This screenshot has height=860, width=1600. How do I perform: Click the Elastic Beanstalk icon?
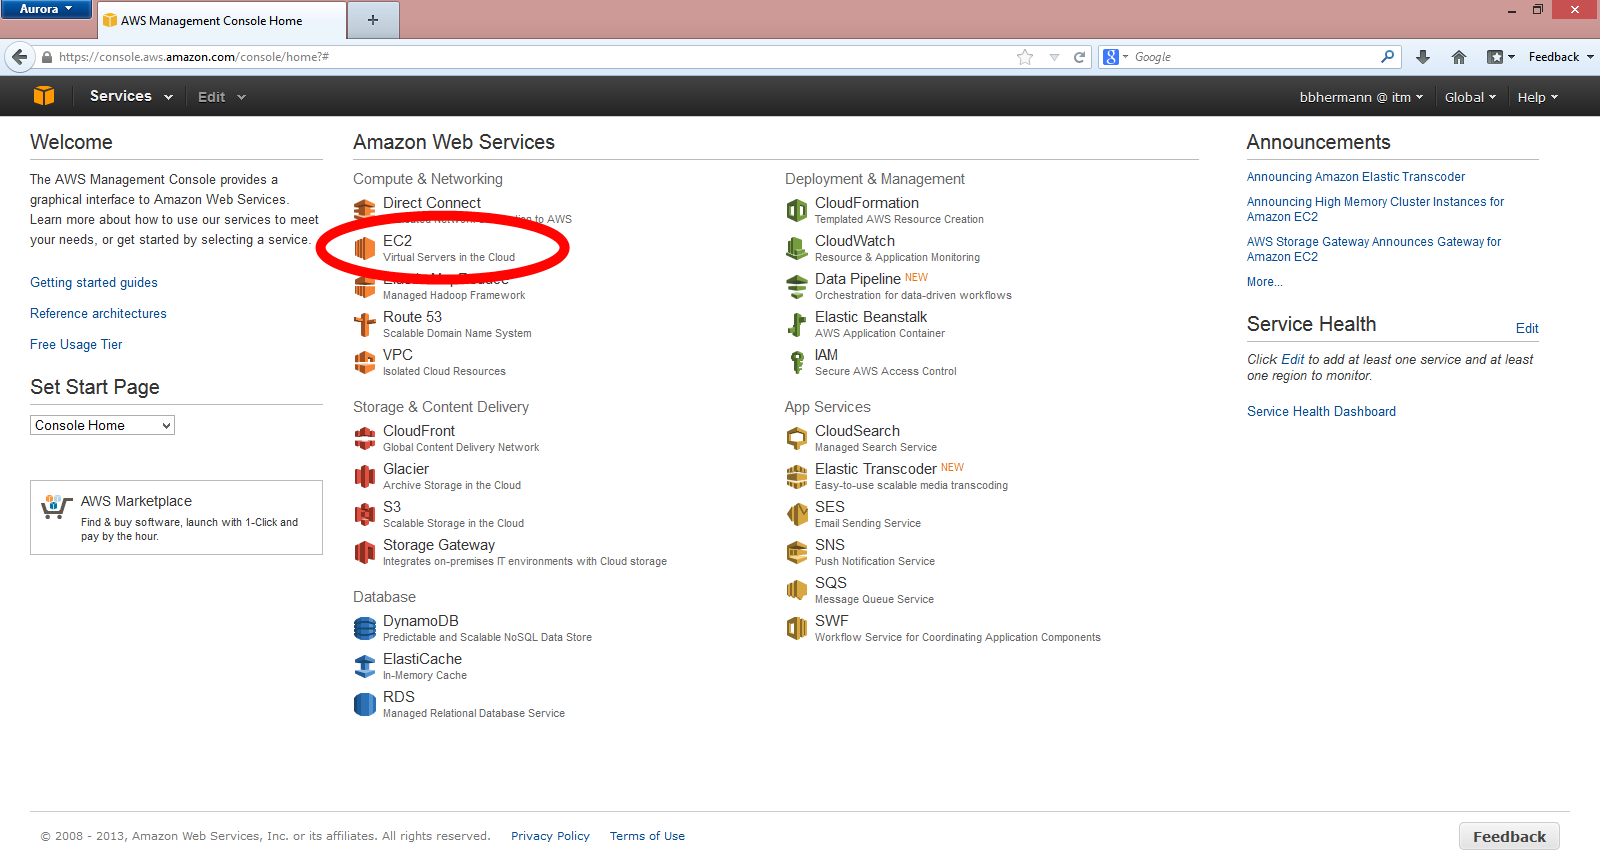[797, 324]
